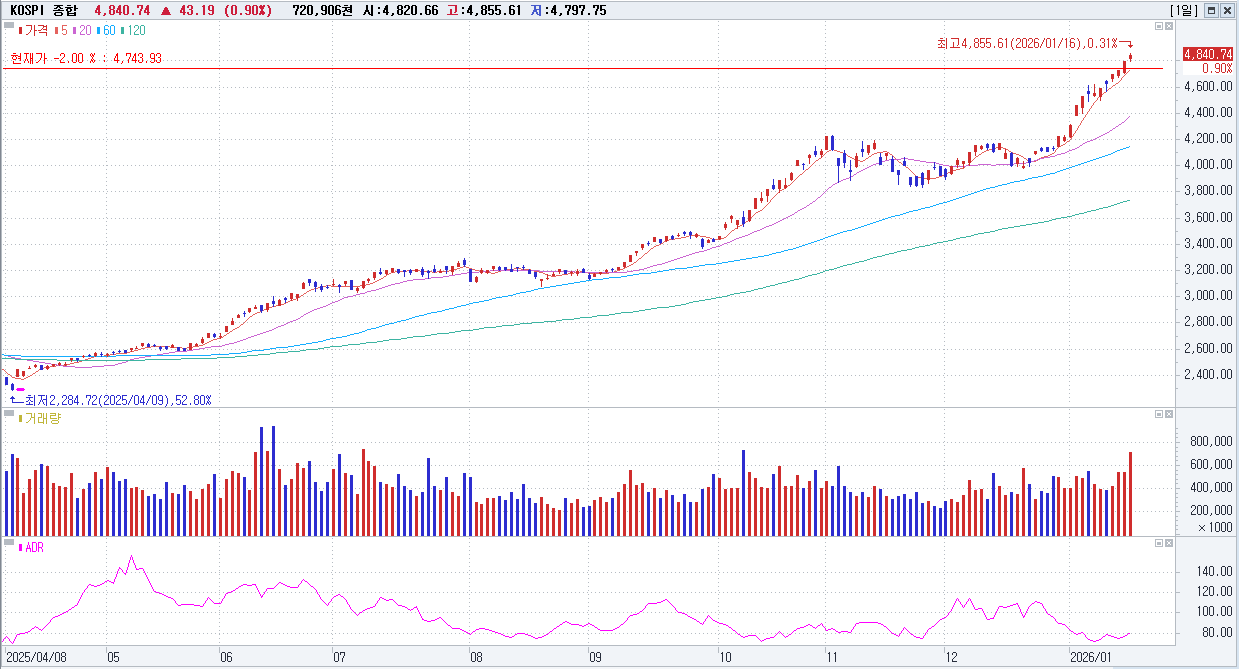The width and height of the screenshot is (1239, 669).
Task: Click the 11 month marker on time axis
Action: [830, 657]
